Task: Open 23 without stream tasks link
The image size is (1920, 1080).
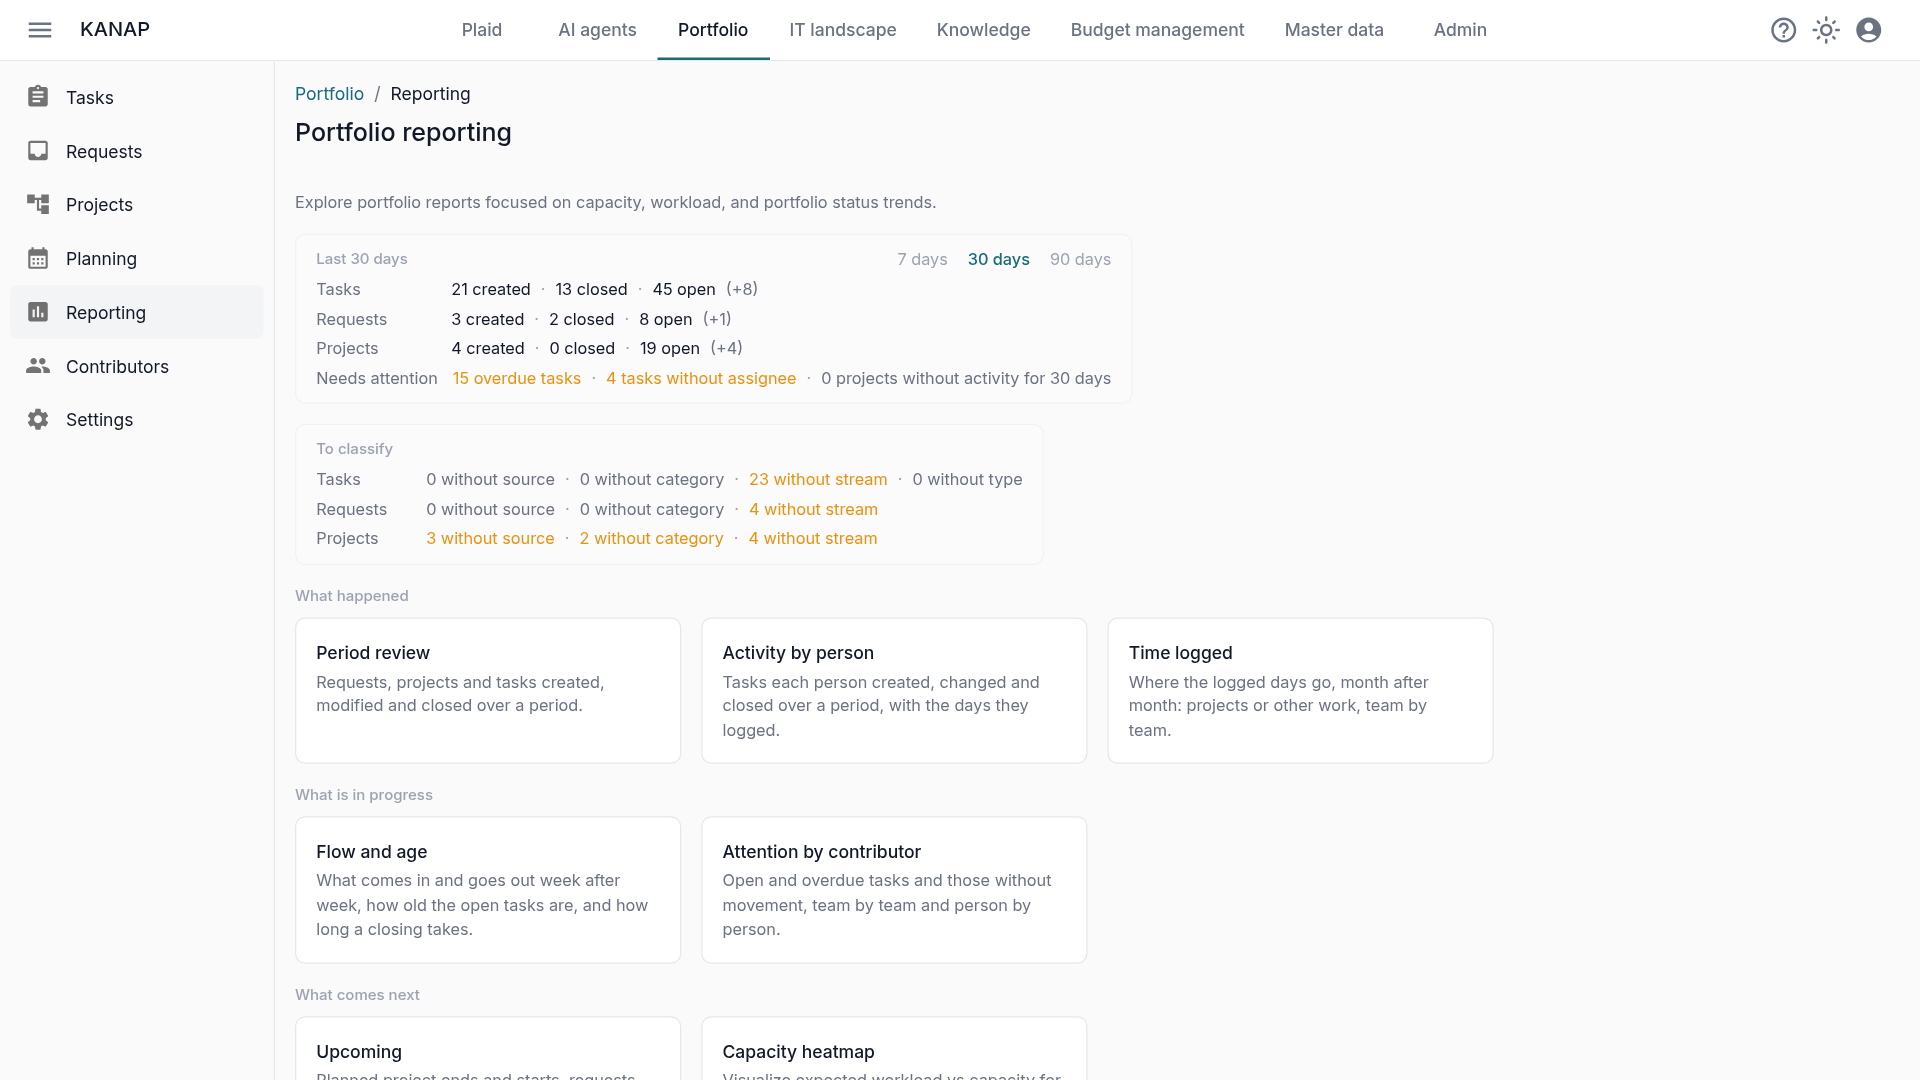Action: [818, 479]
